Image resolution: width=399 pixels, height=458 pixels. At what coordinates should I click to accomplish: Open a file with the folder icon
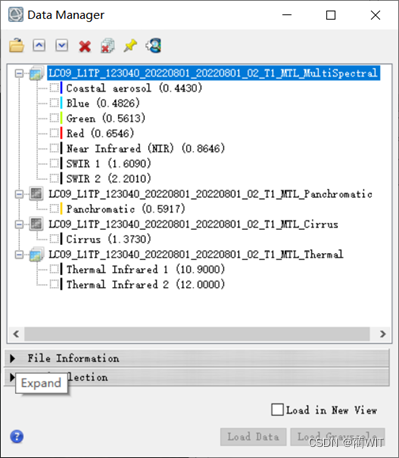17,45
